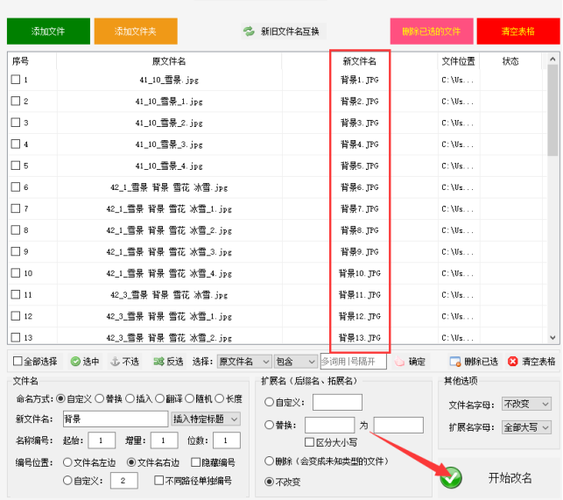Click the file name 41_10_雪景.jpg
The height and width of the screenshot is (500, 563).
(x=169, y=80)
